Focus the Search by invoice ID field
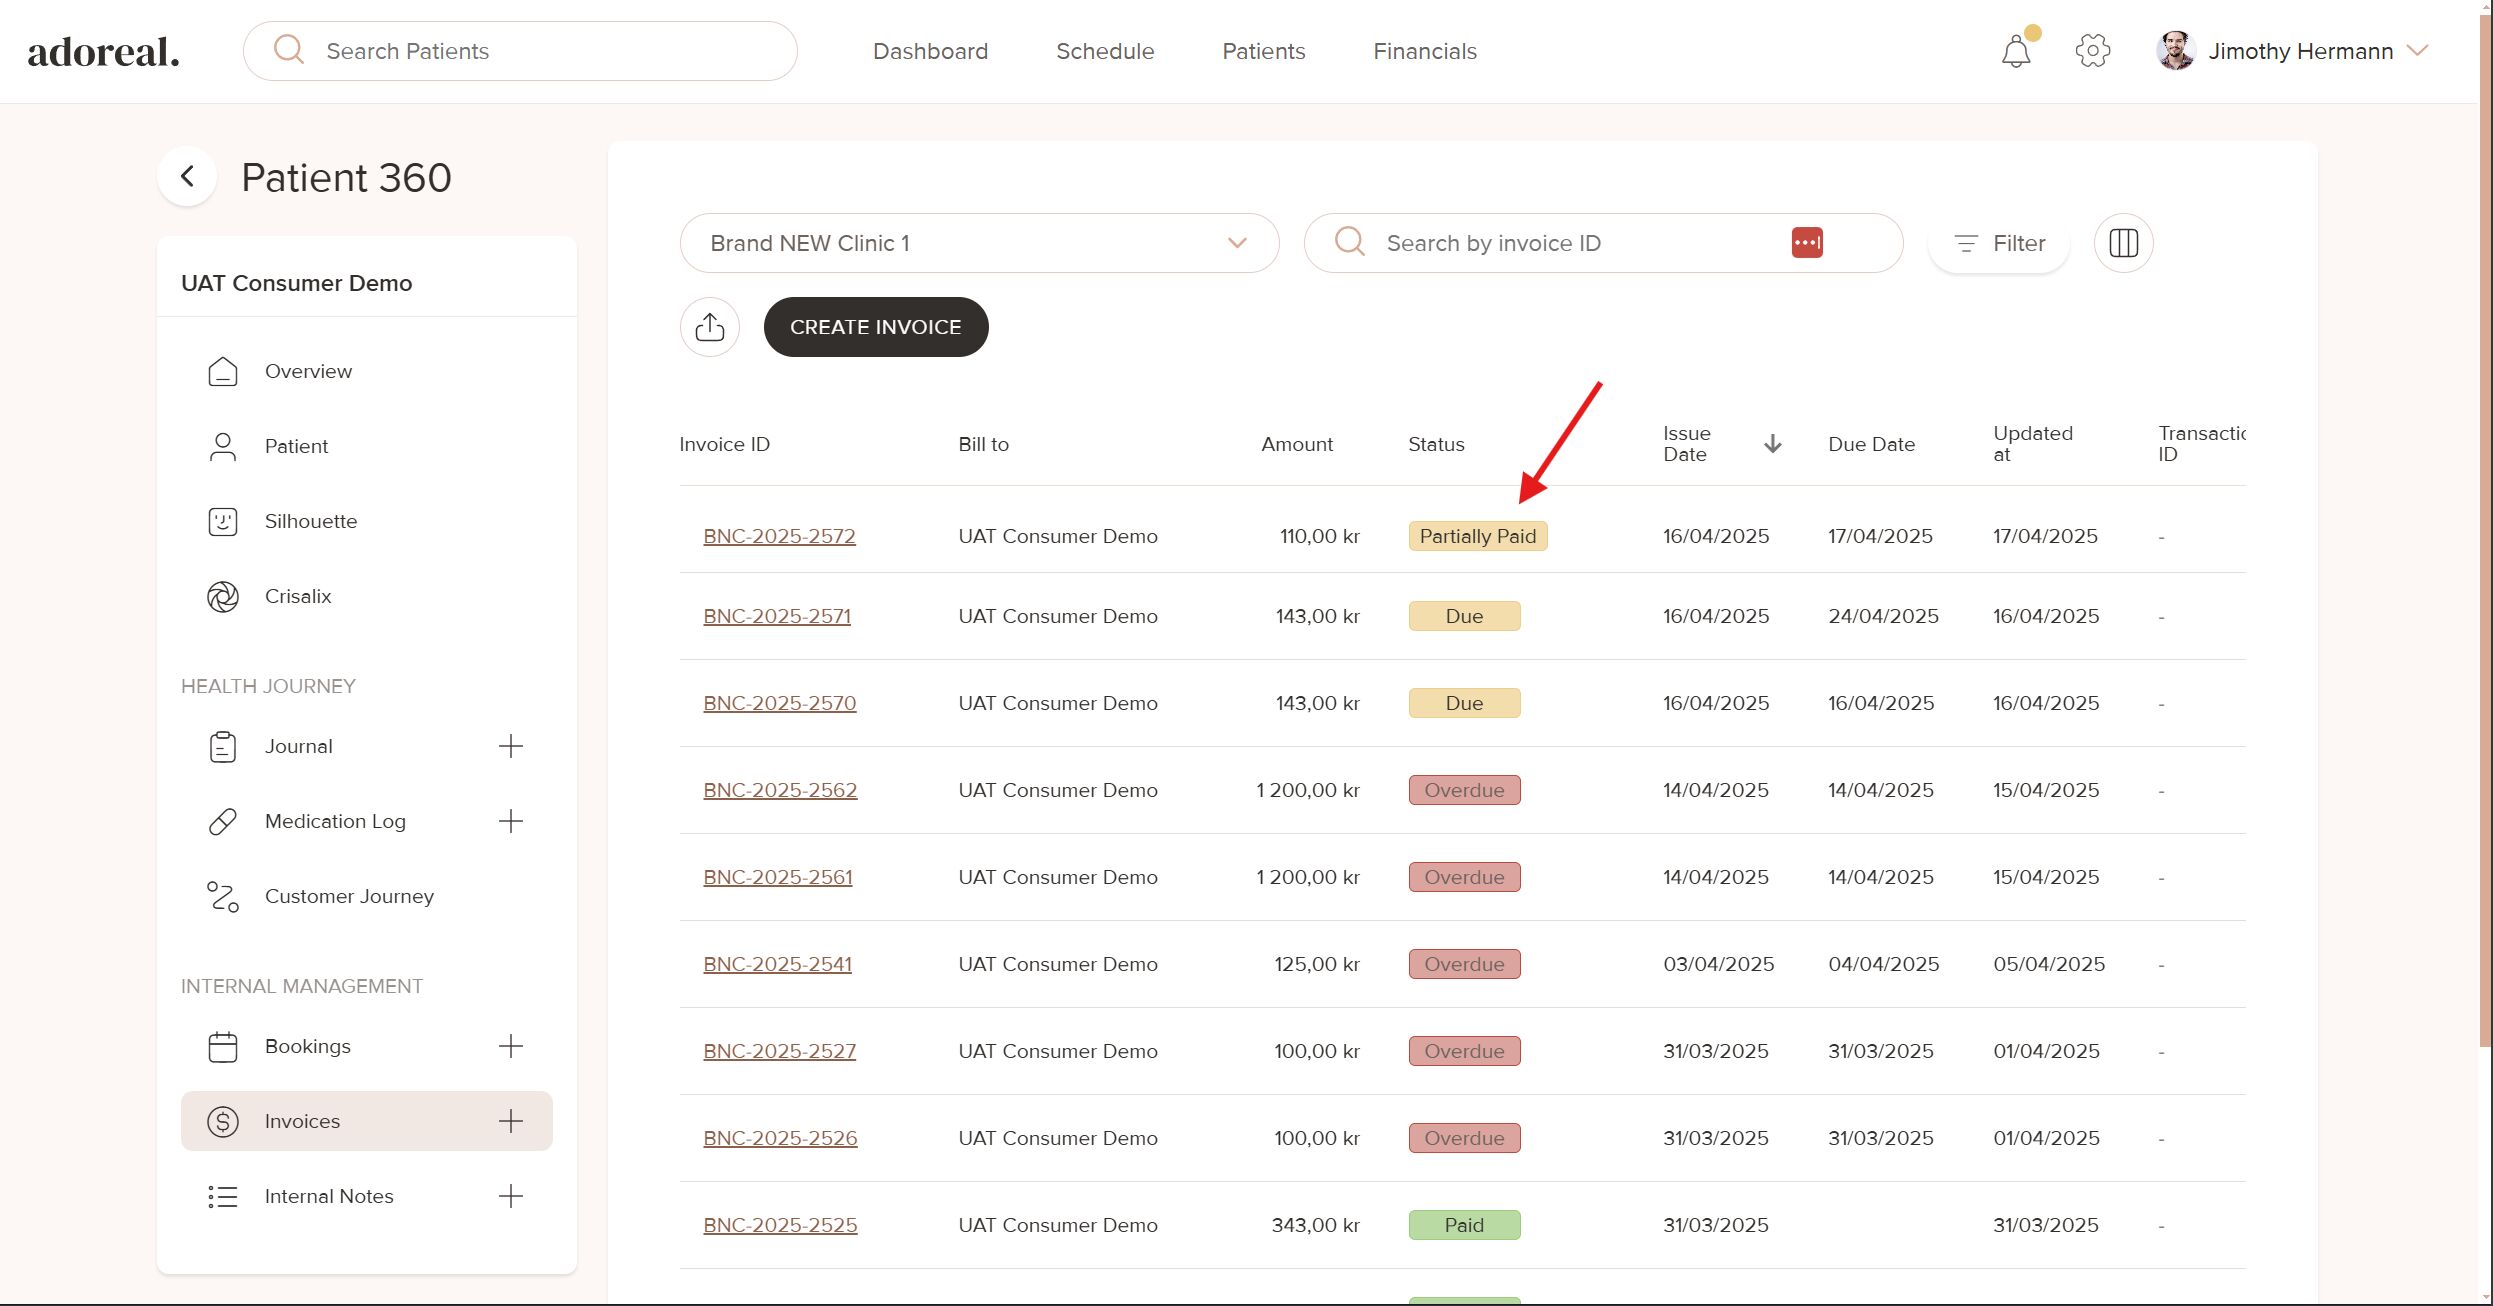The height and width of the screenshot is (1306, 2493). tap(1580, 243)
